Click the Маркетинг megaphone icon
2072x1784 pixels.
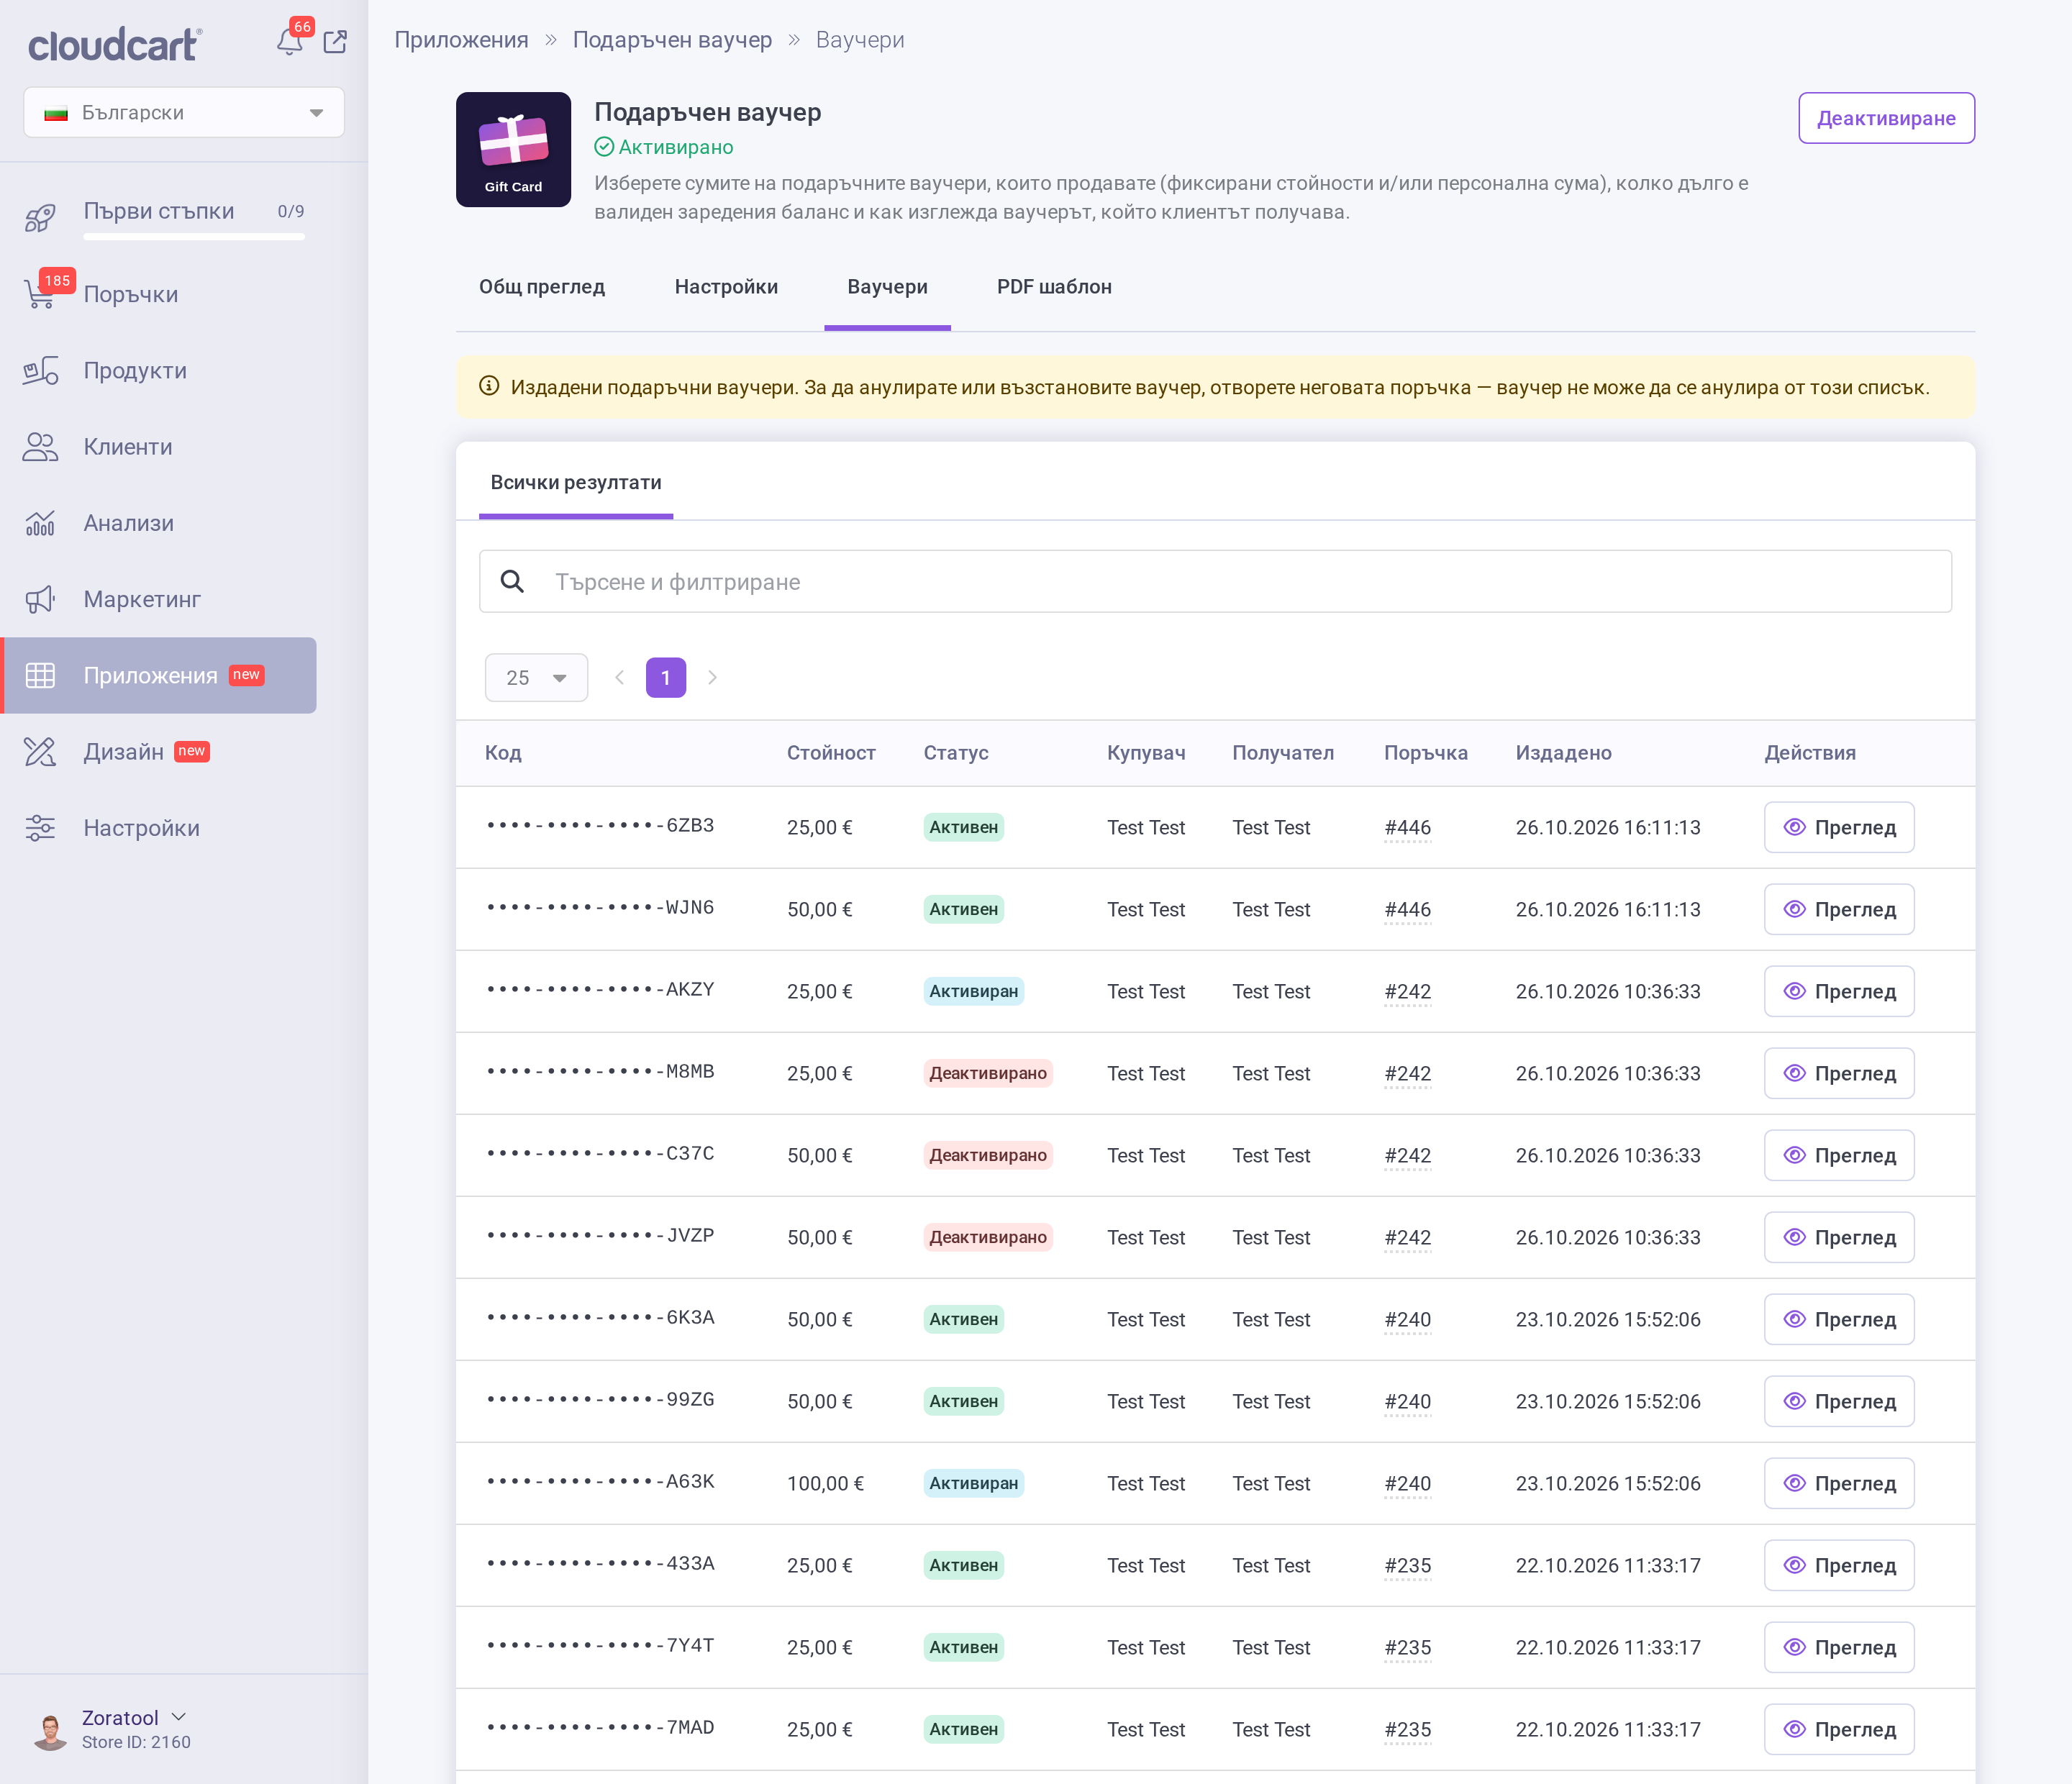(x=40, y=600)
